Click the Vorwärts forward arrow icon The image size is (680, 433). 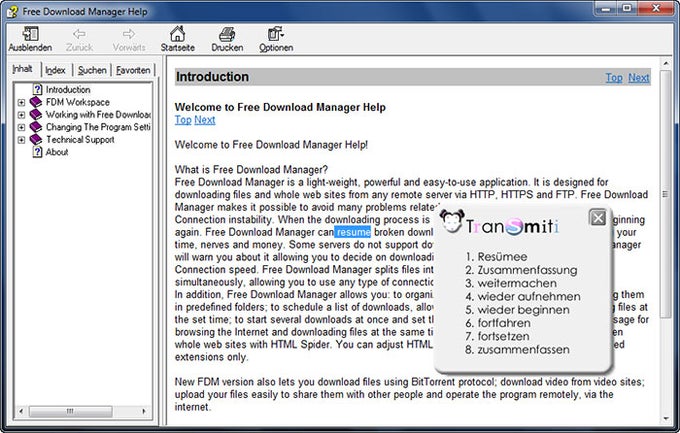tap(129, 34)
